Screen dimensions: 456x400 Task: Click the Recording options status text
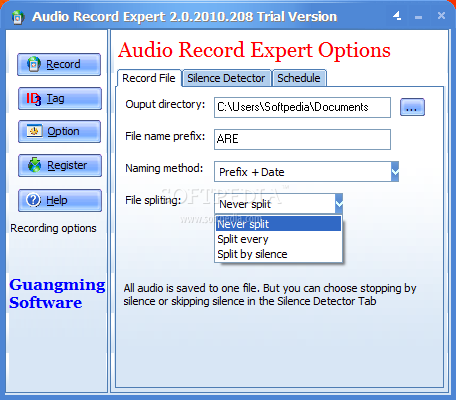pyautogui.click(x=53, y=228)
